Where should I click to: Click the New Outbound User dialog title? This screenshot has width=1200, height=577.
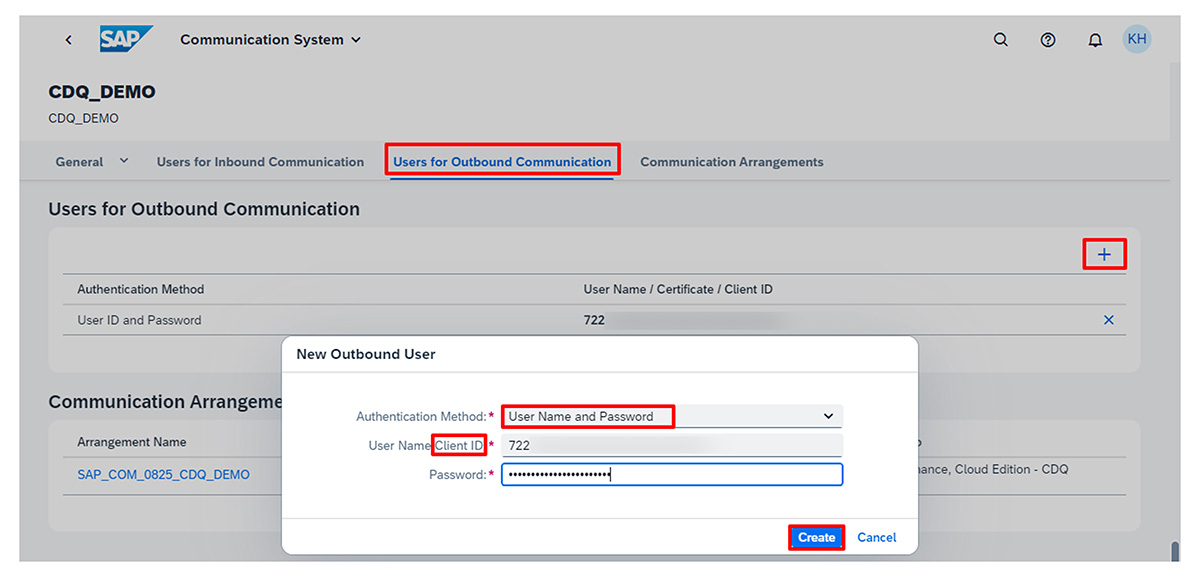(366, 354)
